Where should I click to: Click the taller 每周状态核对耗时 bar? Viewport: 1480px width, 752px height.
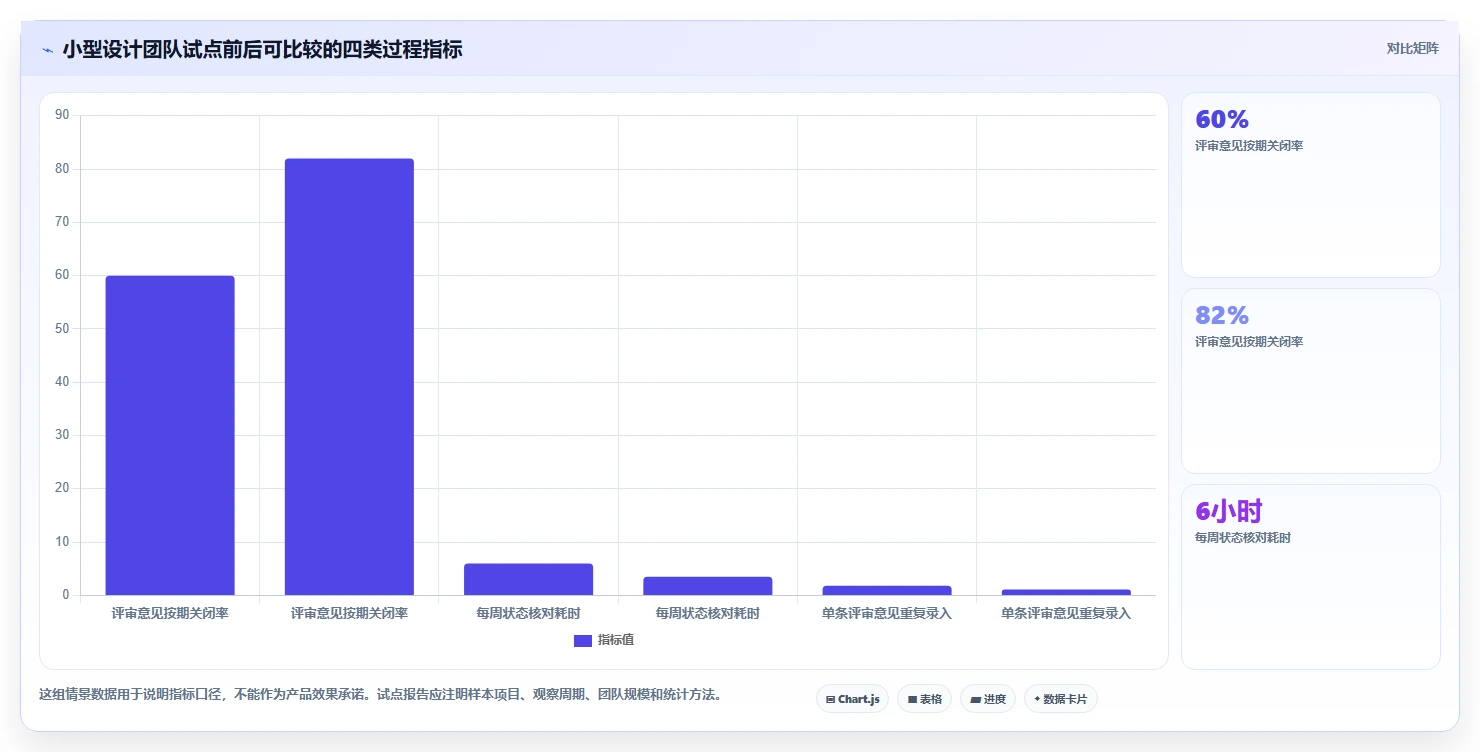coord(528,579)
